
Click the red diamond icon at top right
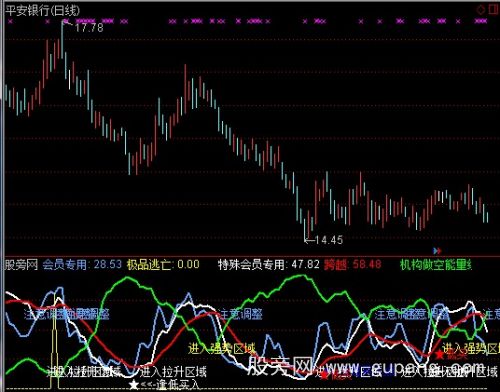pyautogui.click(x=481, y=10)
